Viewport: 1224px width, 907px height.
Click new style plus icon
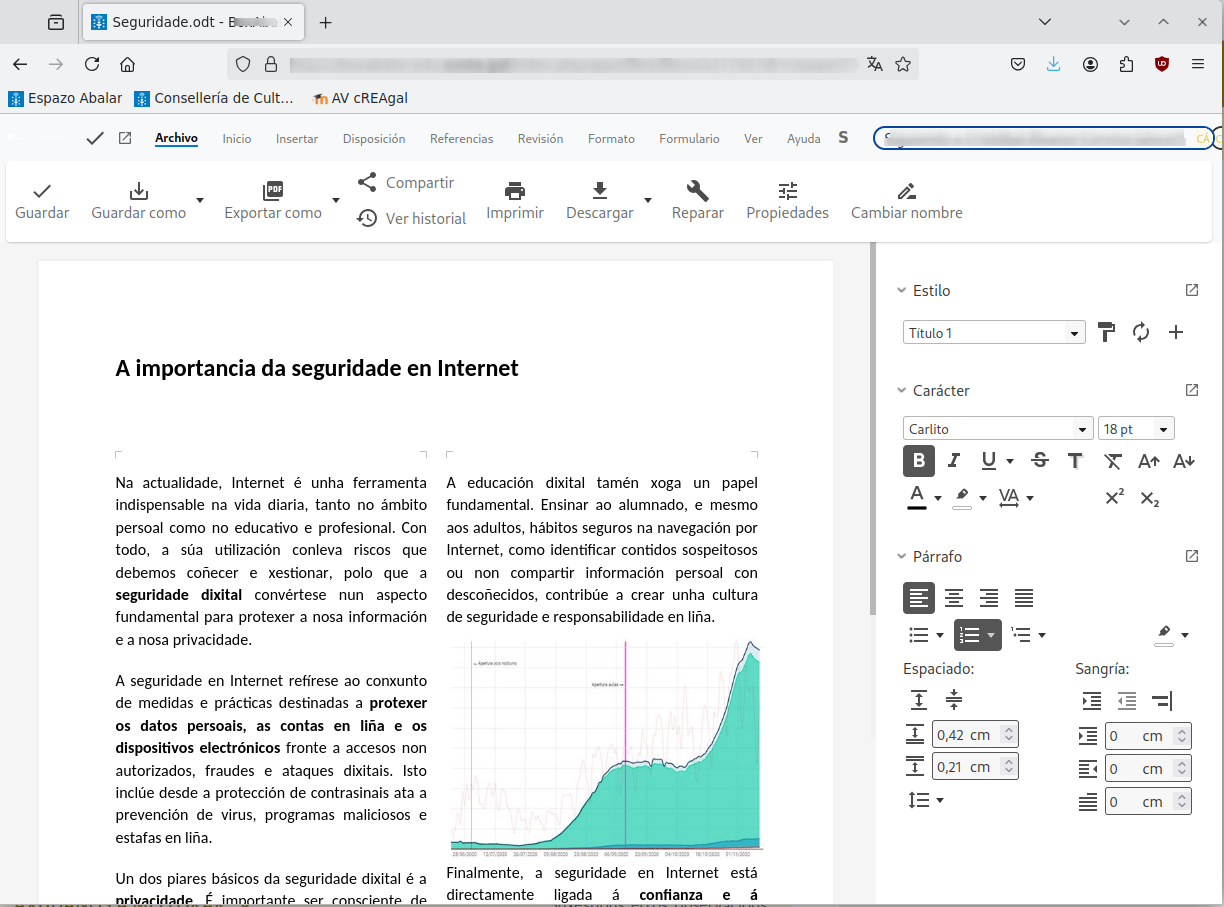tap(1176, 333)
